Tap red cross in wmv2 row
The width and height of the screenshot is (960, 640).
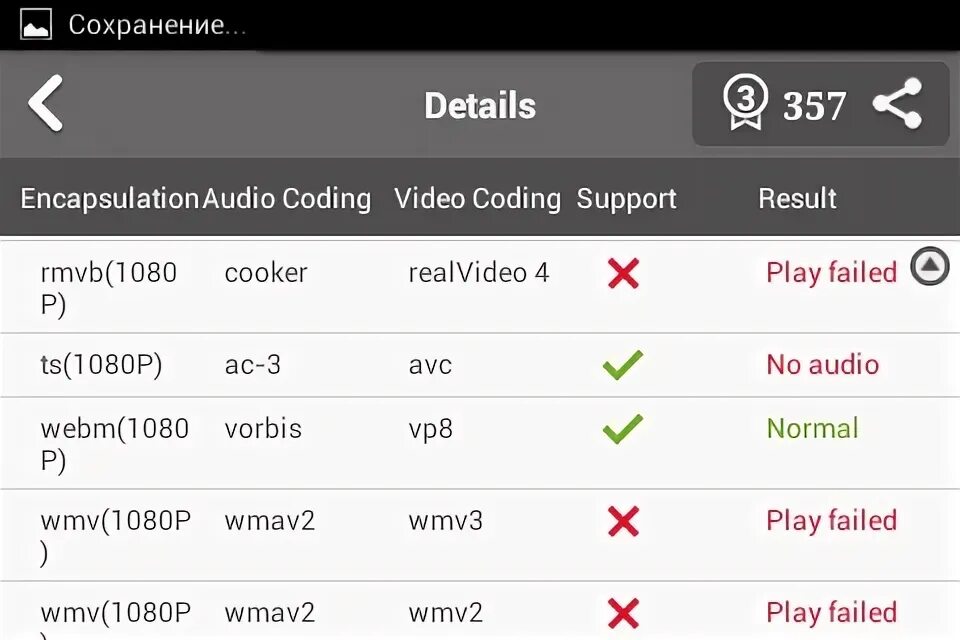coord(623,612)
